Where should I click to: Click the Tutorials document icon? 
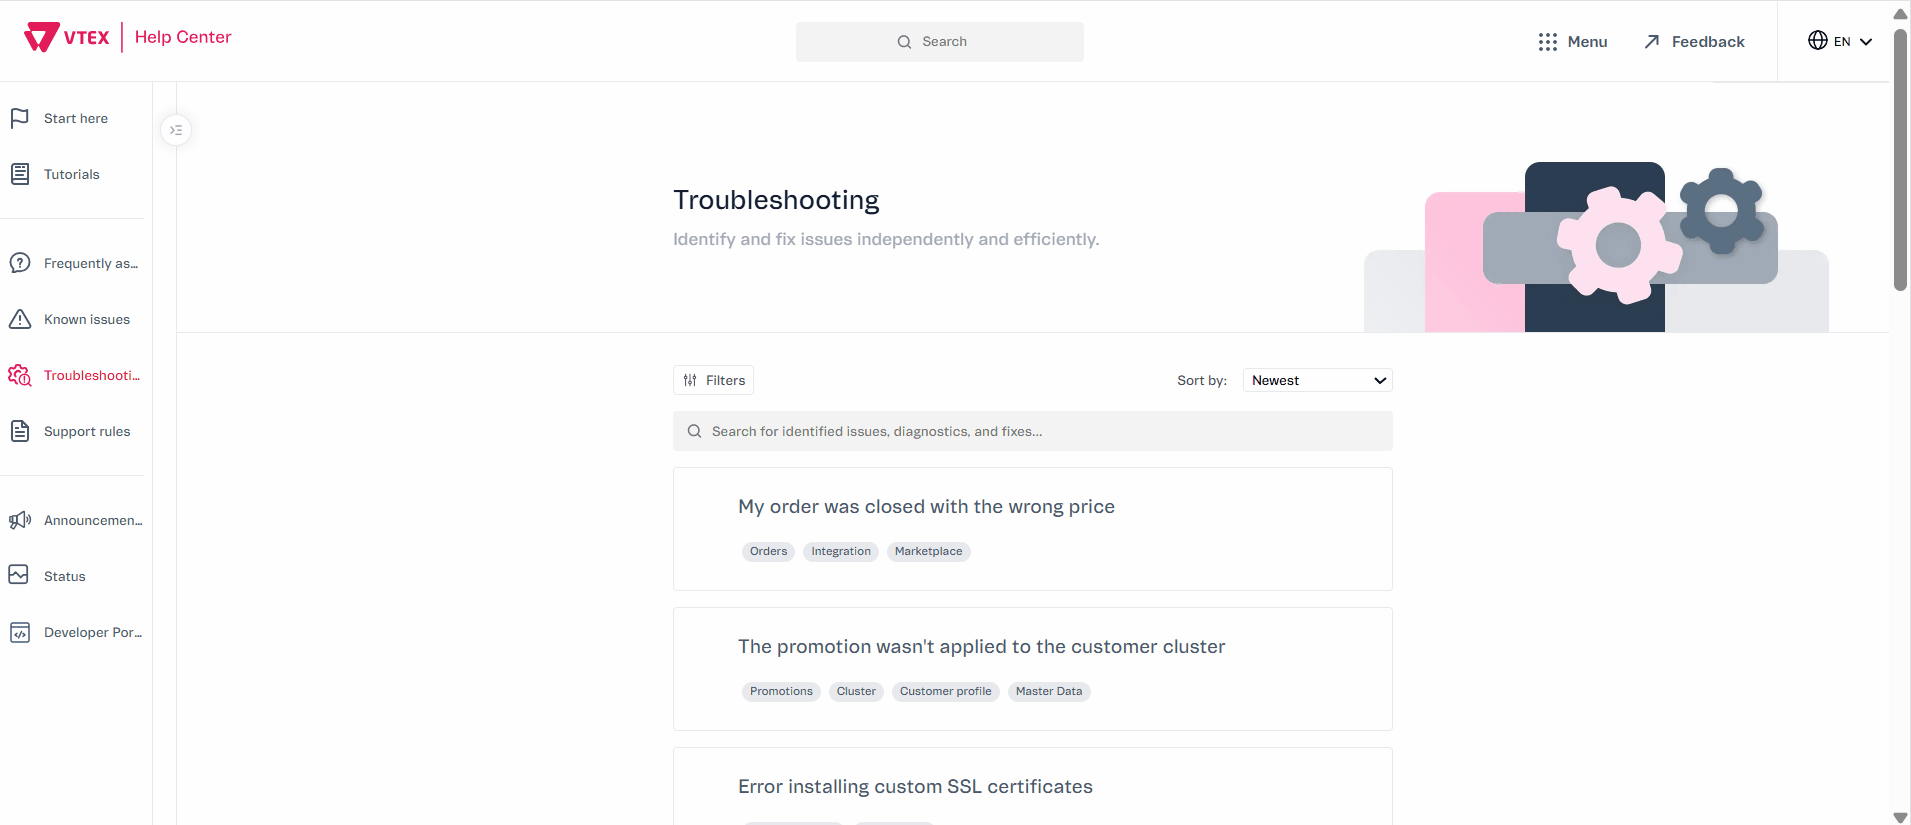(x=19, y=174)
